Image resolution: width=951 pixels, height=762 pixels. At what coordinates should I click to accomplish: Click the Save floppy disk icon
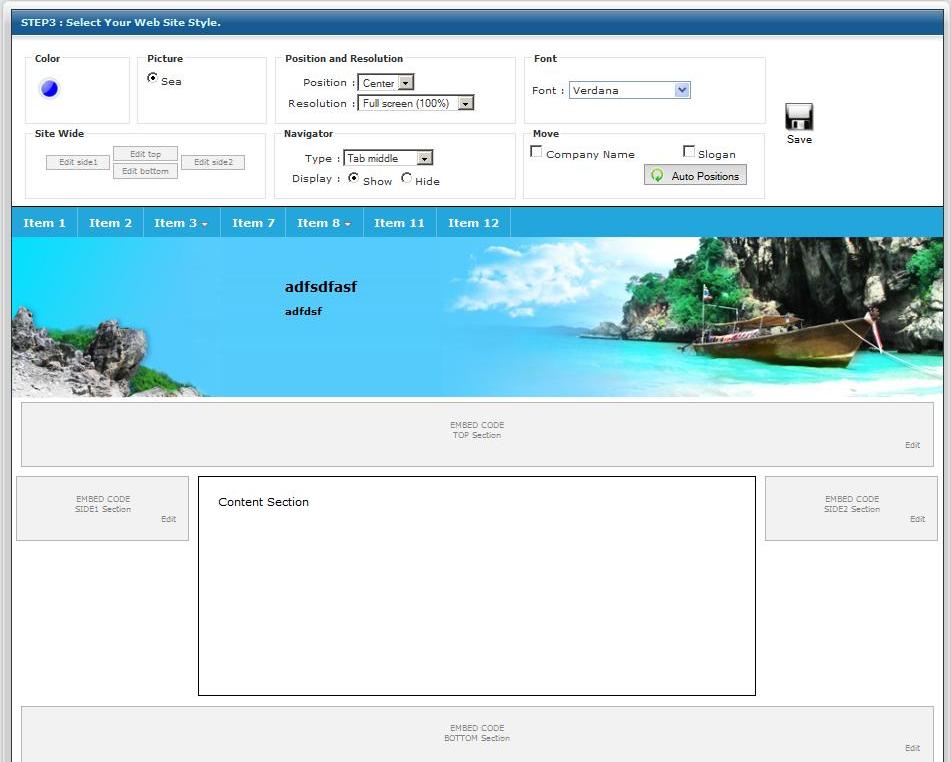(799, 117)
